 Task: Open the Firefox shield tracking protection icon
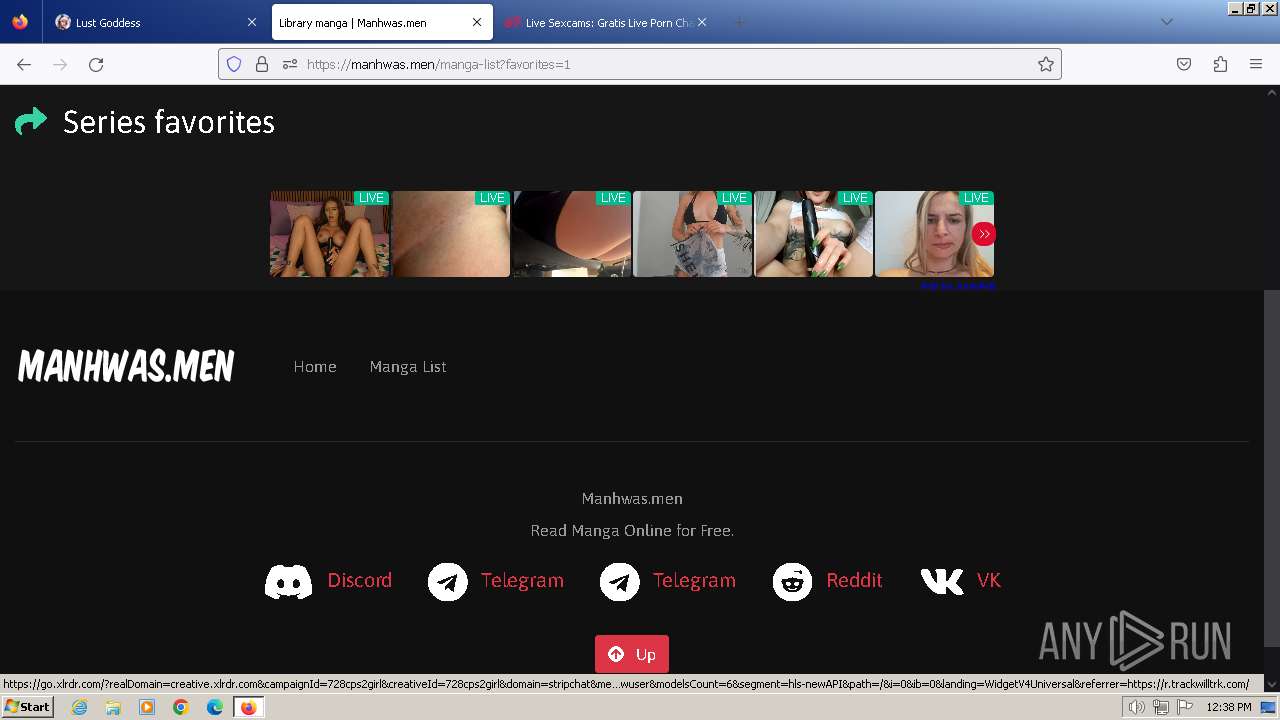tap(234, 64)
